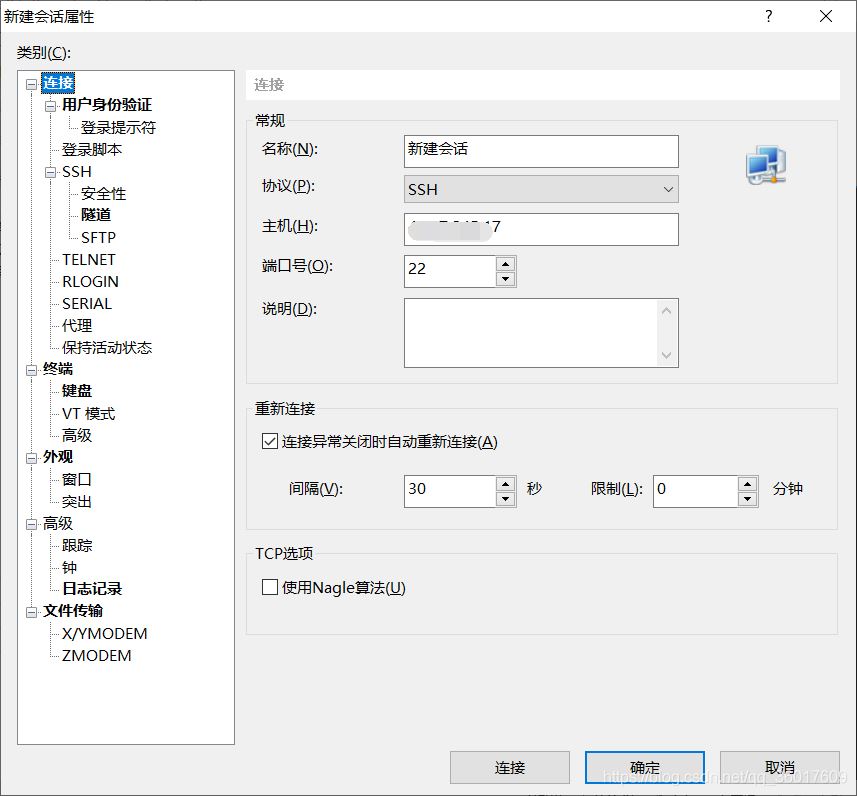Select TELNET in the tree
This screenshot has height=796, width=857.
[89, 260]
